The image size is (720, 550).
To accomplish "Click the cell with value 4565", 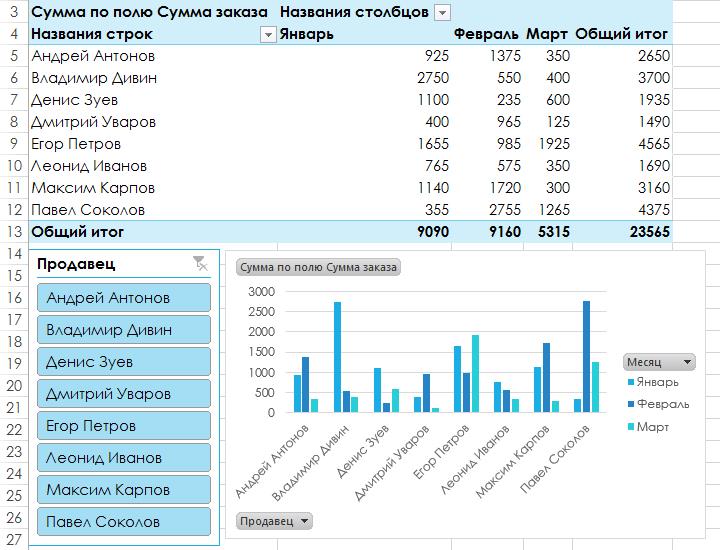I will coord(622,144).
